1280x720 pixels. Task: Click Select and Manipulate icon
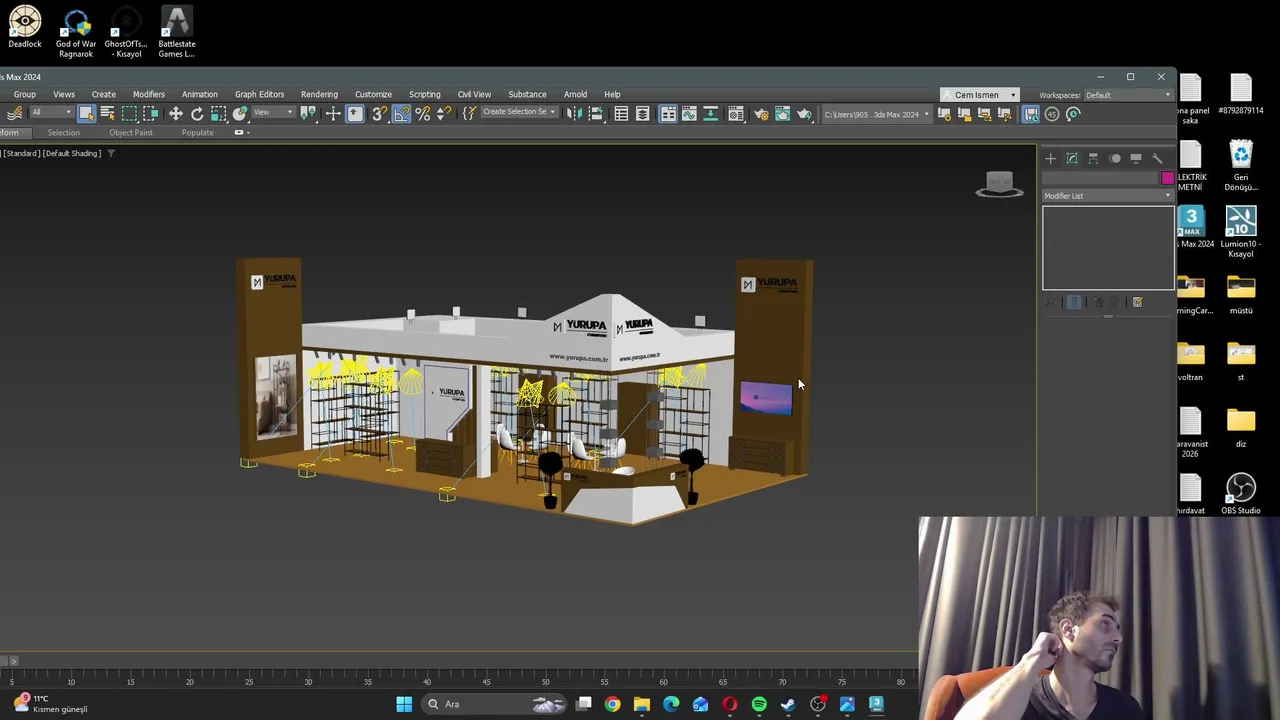(333, 114)
